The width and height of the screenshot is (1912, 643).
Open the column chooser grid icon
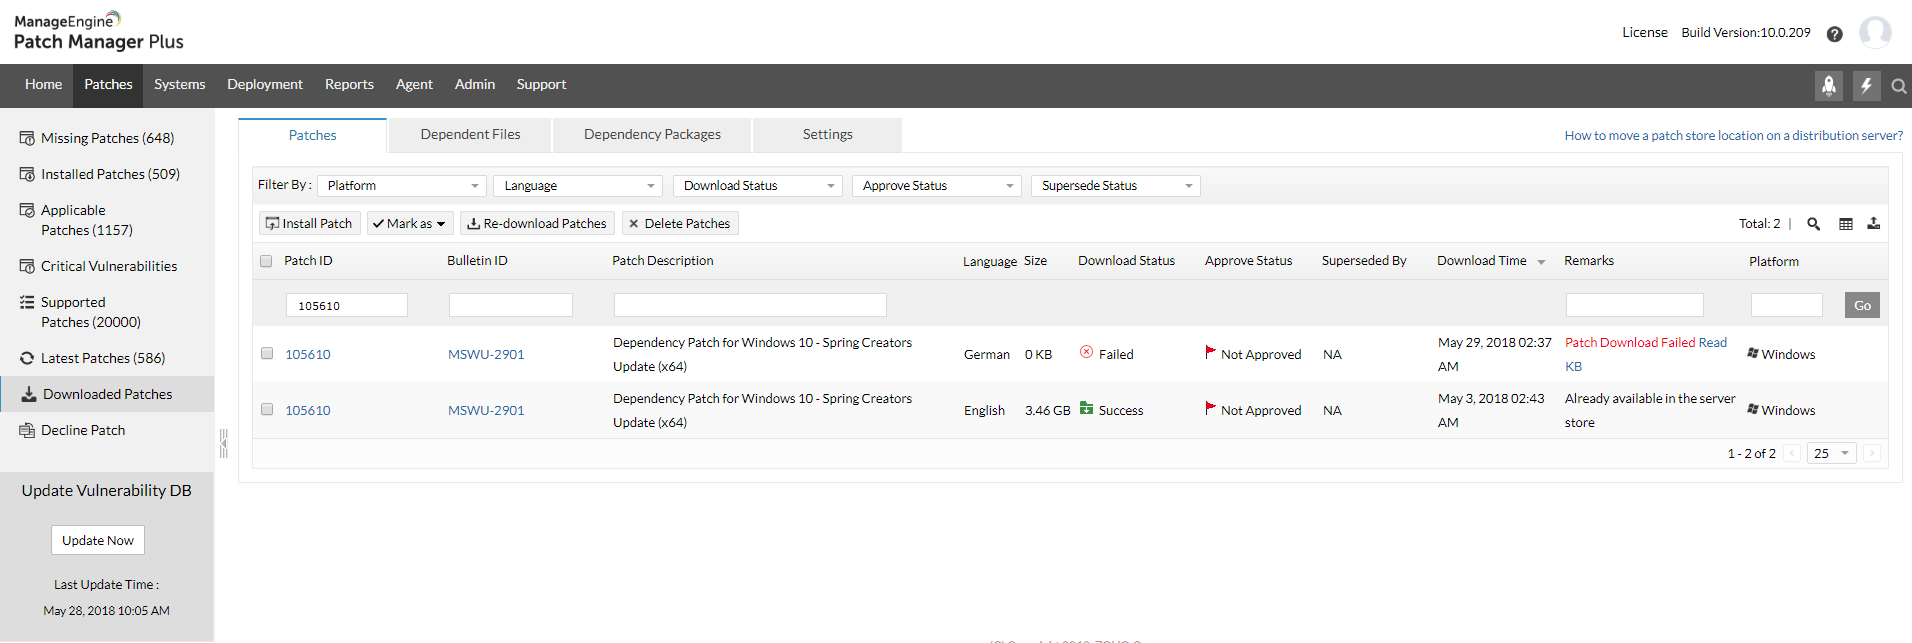pyautogui.click(x=1846, y=224)
